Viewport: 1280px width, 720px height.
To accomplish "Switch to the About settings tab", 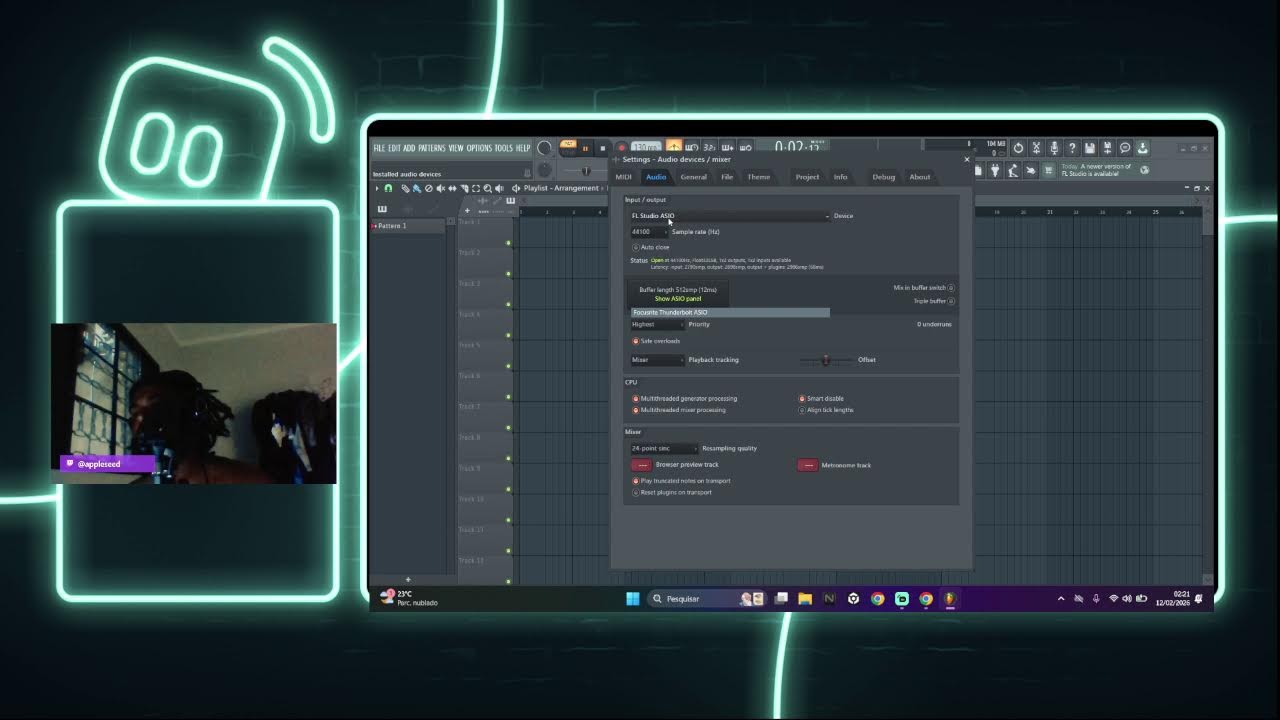I will click(x=920, y=177).
